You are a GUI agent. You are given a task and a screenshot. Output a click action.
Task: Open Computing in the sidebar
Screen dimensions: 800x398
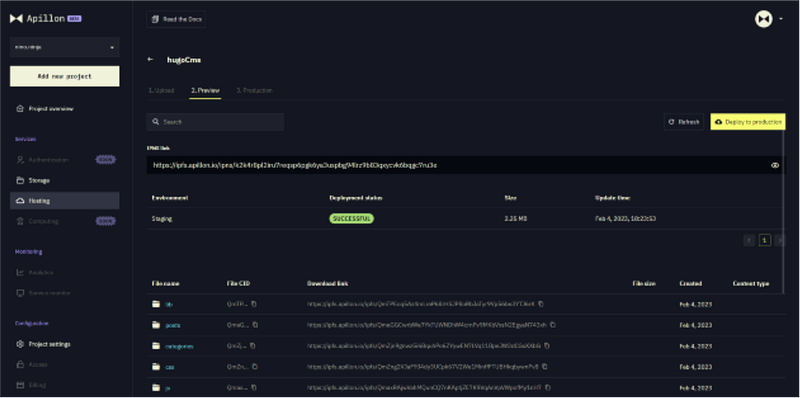pos(43,221)
